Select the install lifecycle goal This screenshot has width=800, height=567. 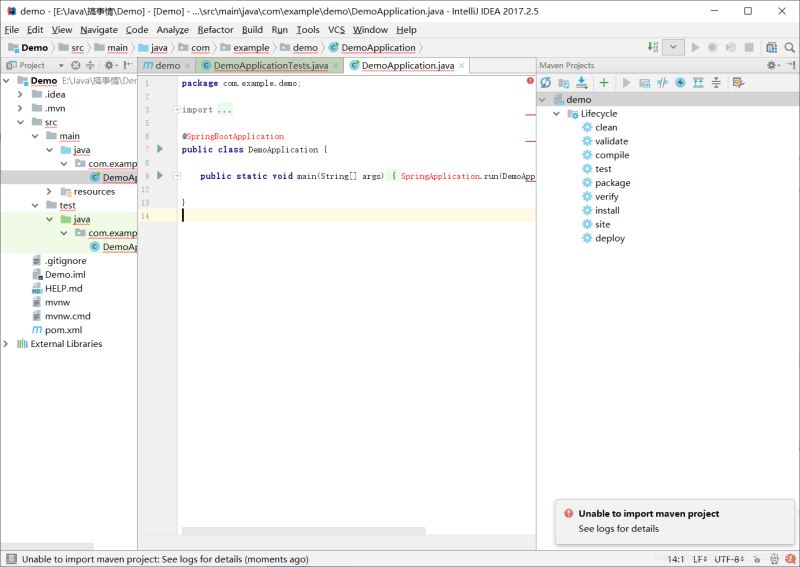(607, 211)
